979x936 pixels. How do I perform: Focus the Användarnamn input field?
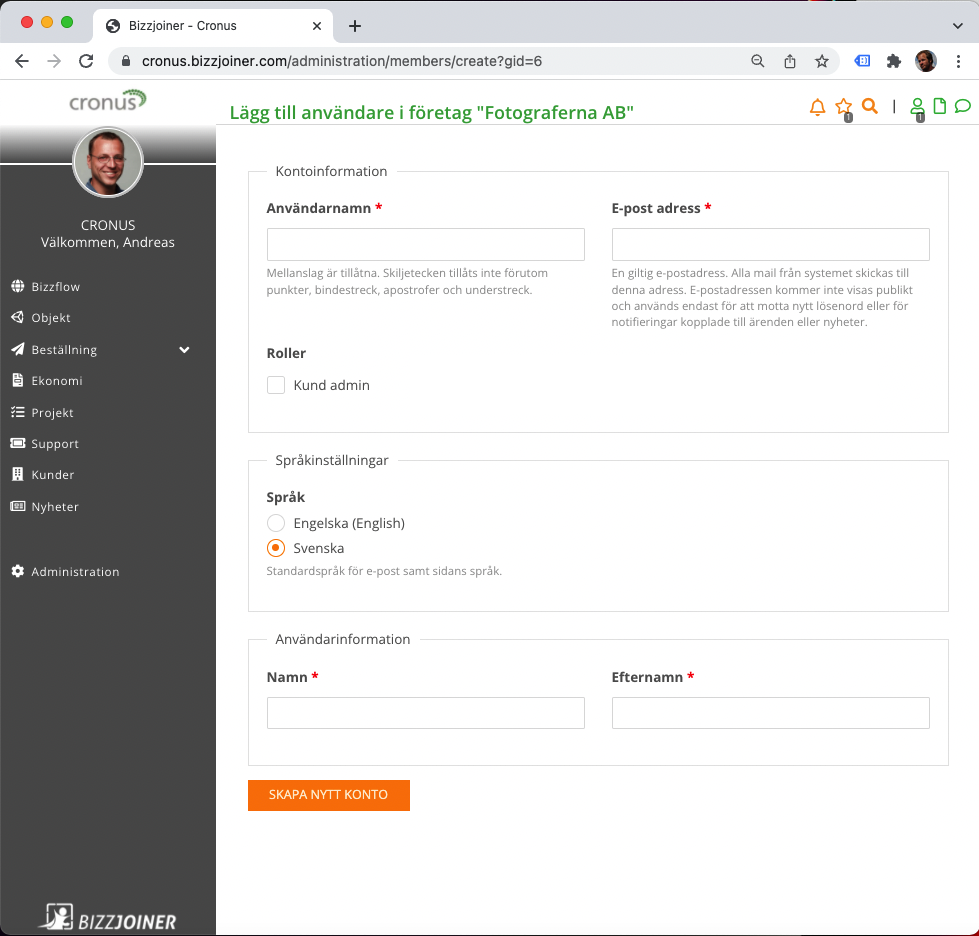pos(425,244)
